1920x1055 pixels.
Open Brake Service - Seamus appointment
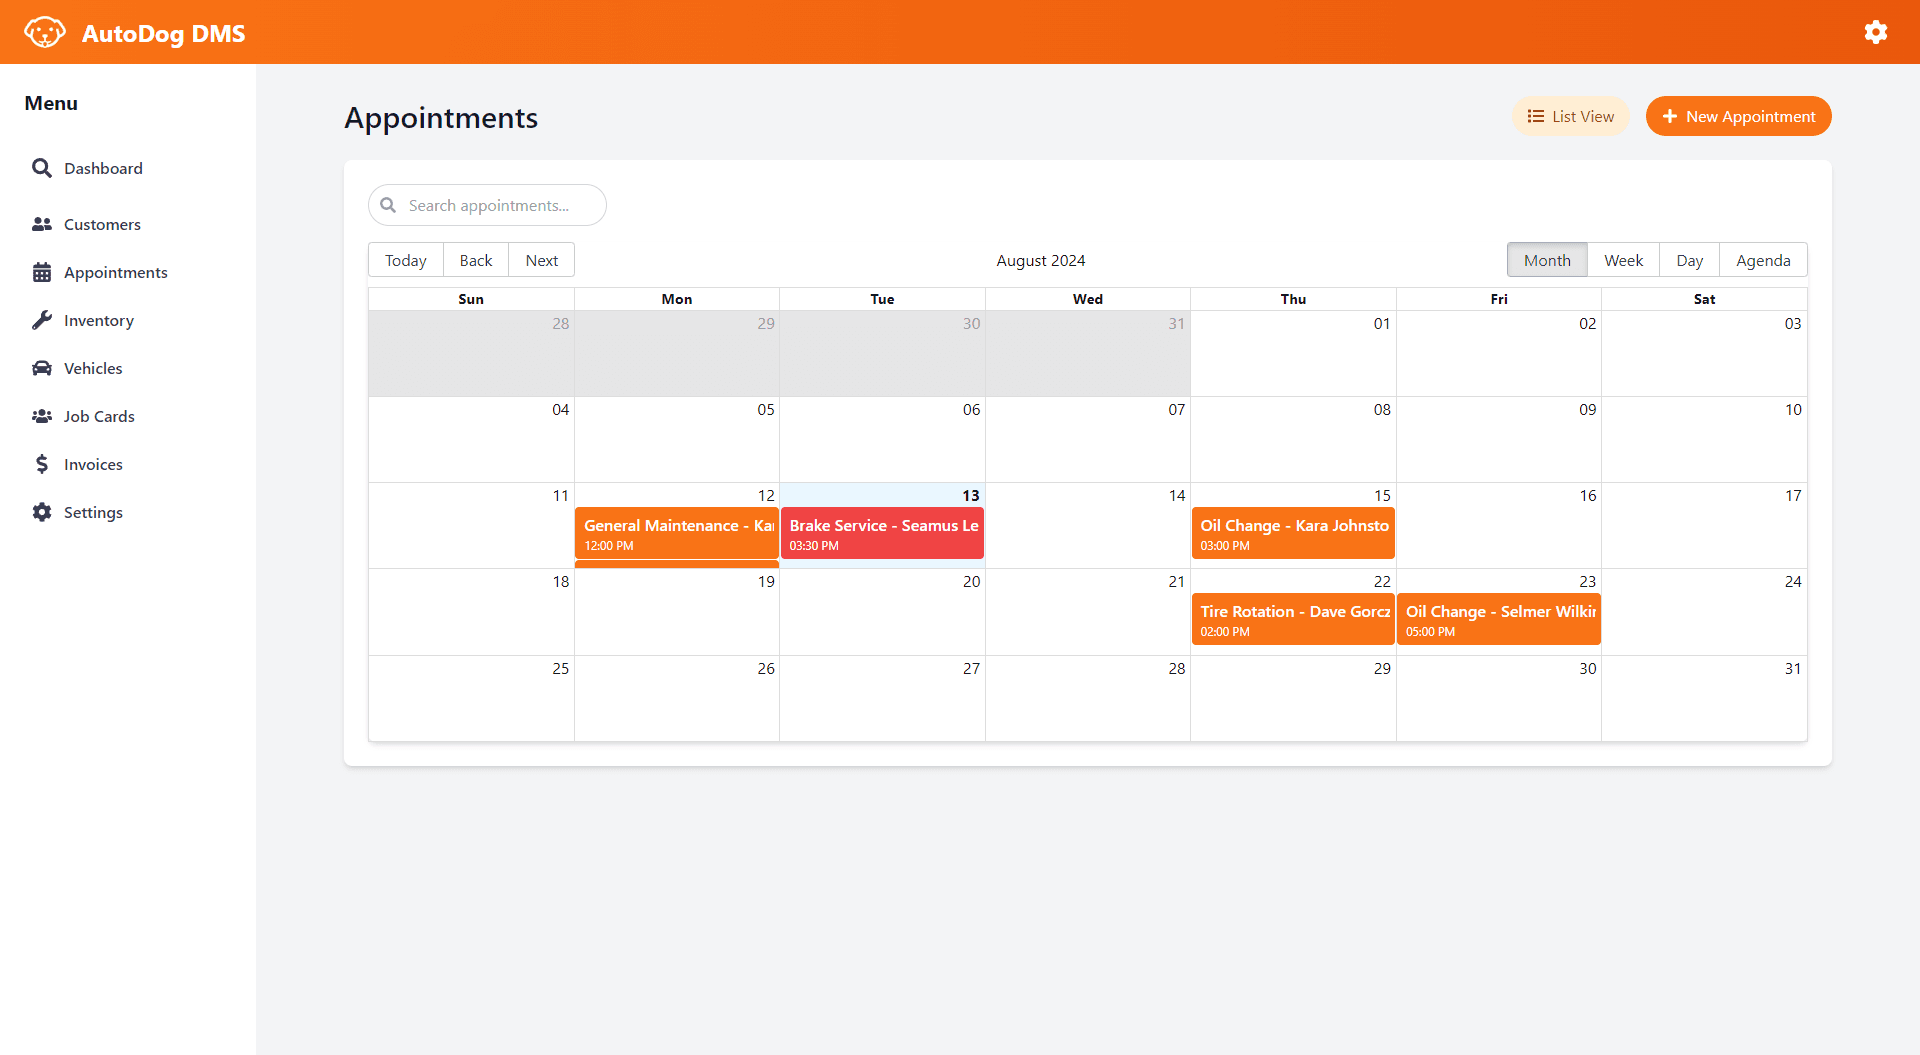coord(882,534)
